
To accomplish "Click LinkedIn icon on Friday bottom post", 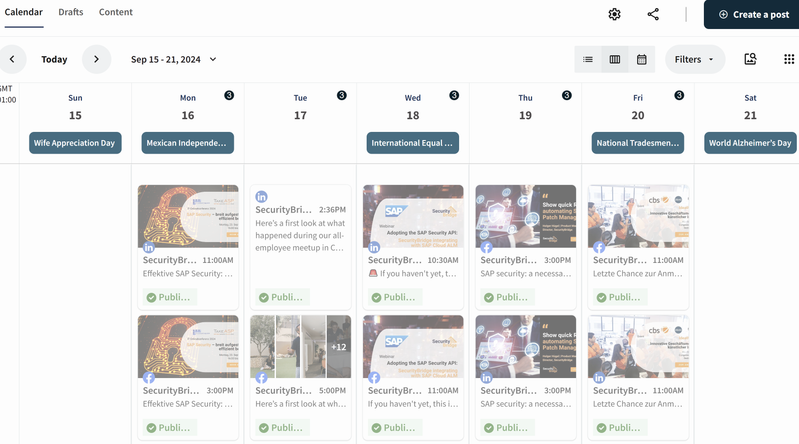I will (x=599, y=378).
